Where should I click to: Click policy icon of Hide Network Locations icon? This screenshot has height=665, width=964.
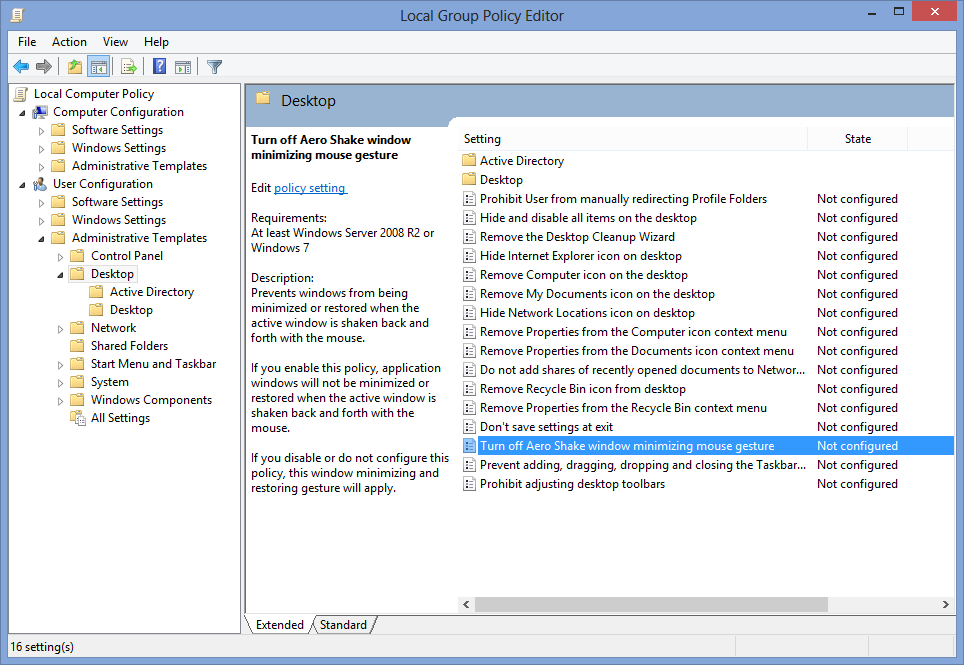[469, 313]
